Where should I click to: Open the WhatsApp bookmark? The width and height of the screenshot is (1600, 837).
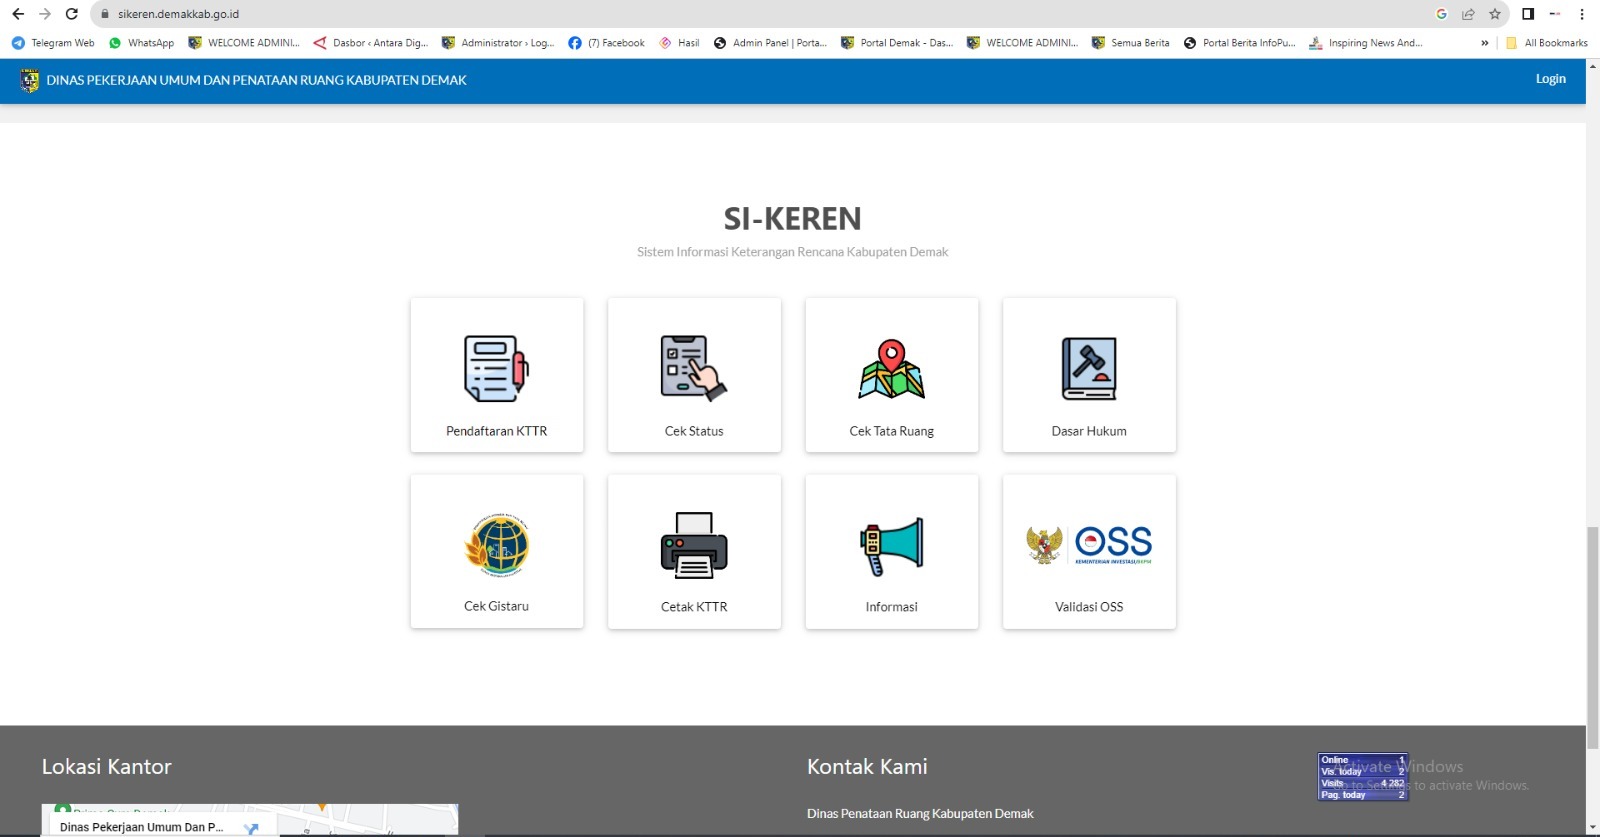(141, 43)
